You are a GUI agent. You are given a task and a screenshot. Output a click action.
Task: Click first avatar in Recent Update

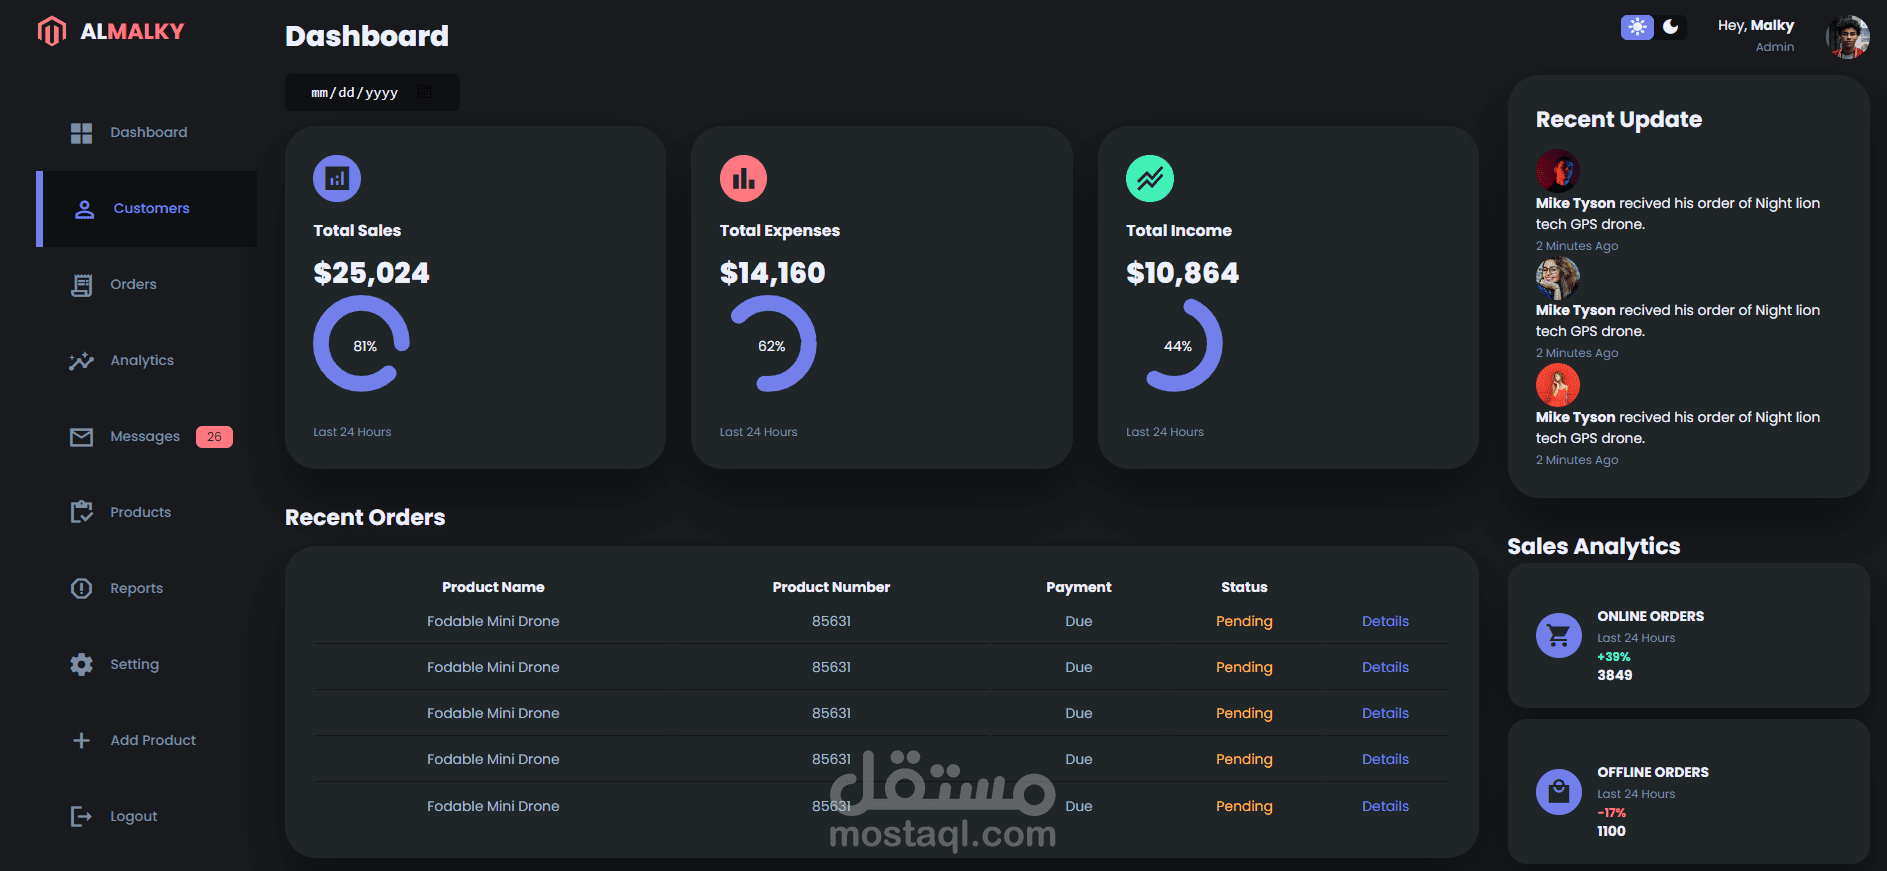coord(1558,171)
